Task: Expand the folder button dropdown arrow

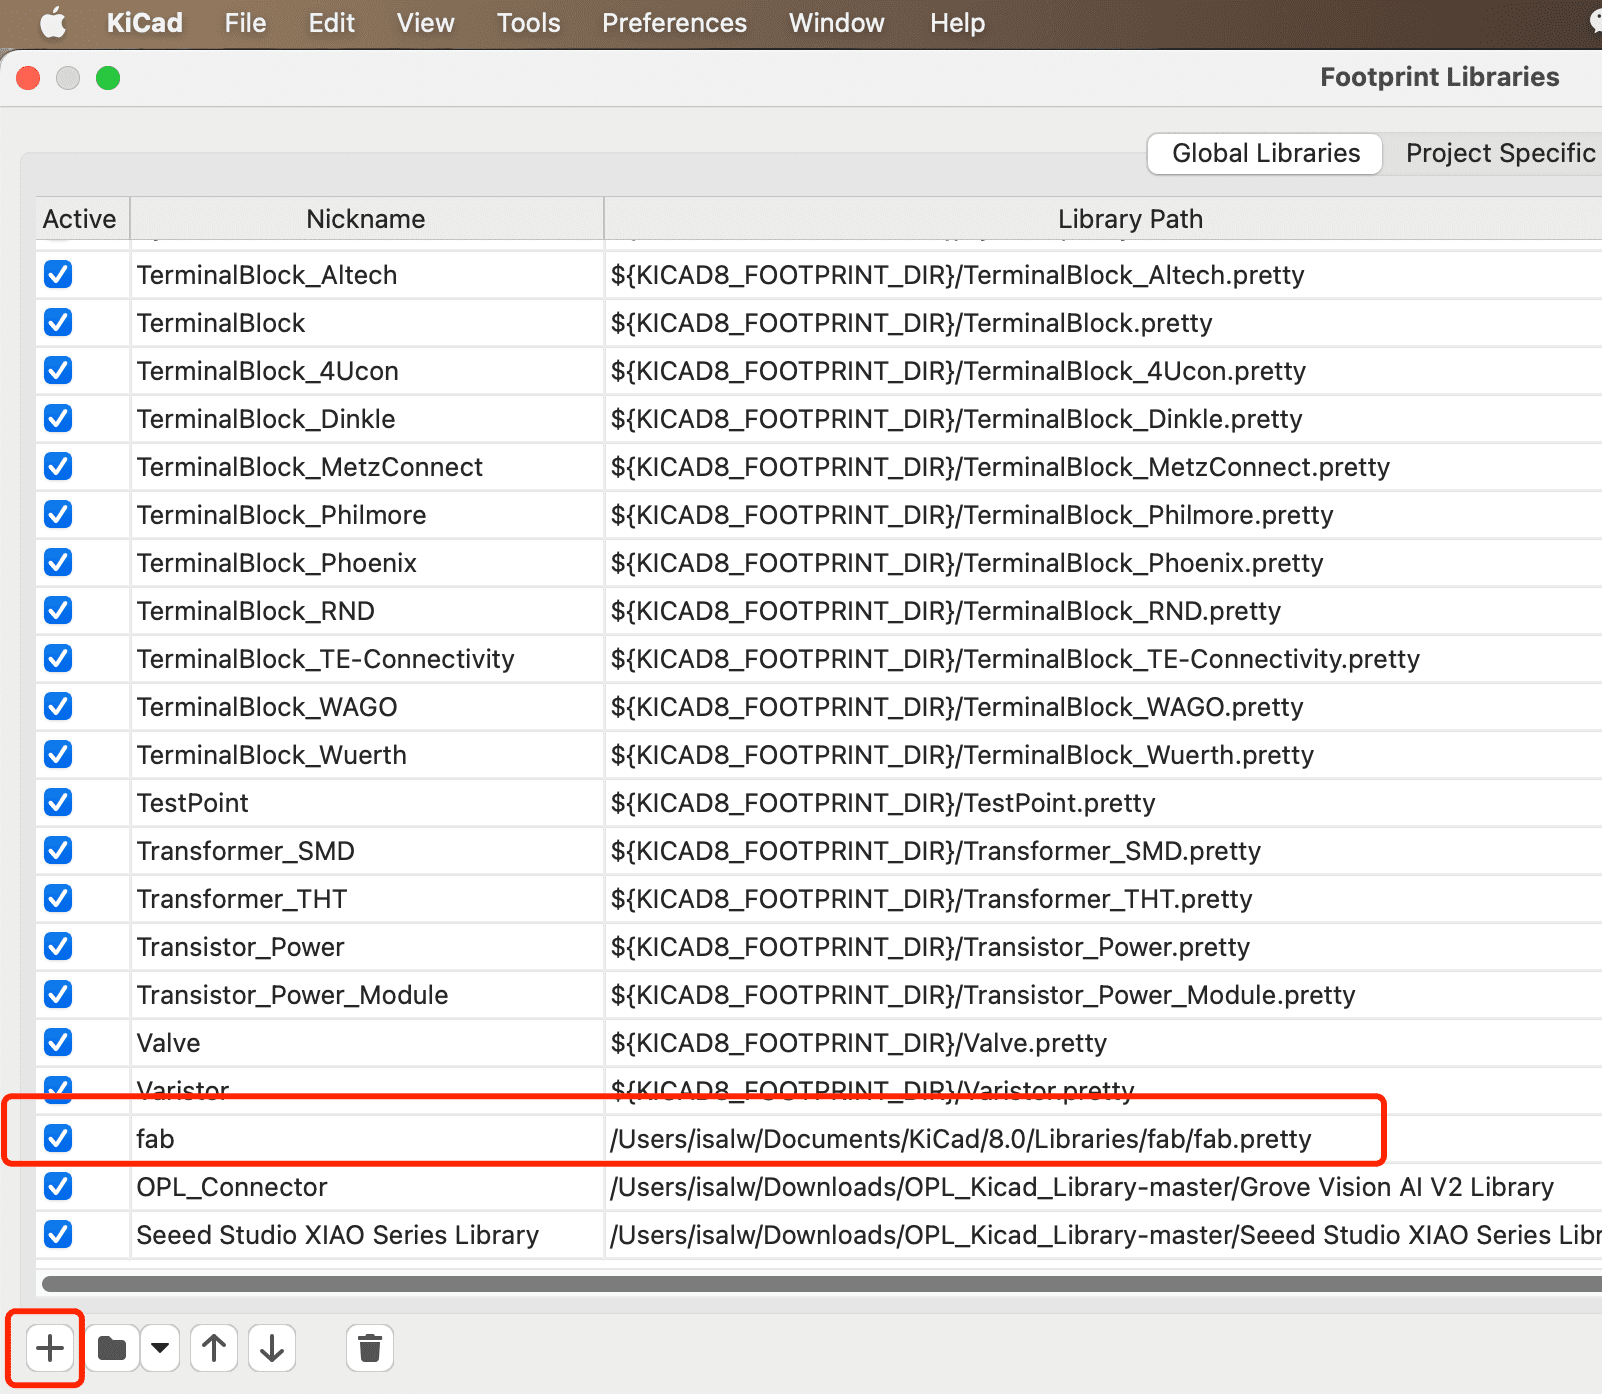Action: tap(160, 1348)
